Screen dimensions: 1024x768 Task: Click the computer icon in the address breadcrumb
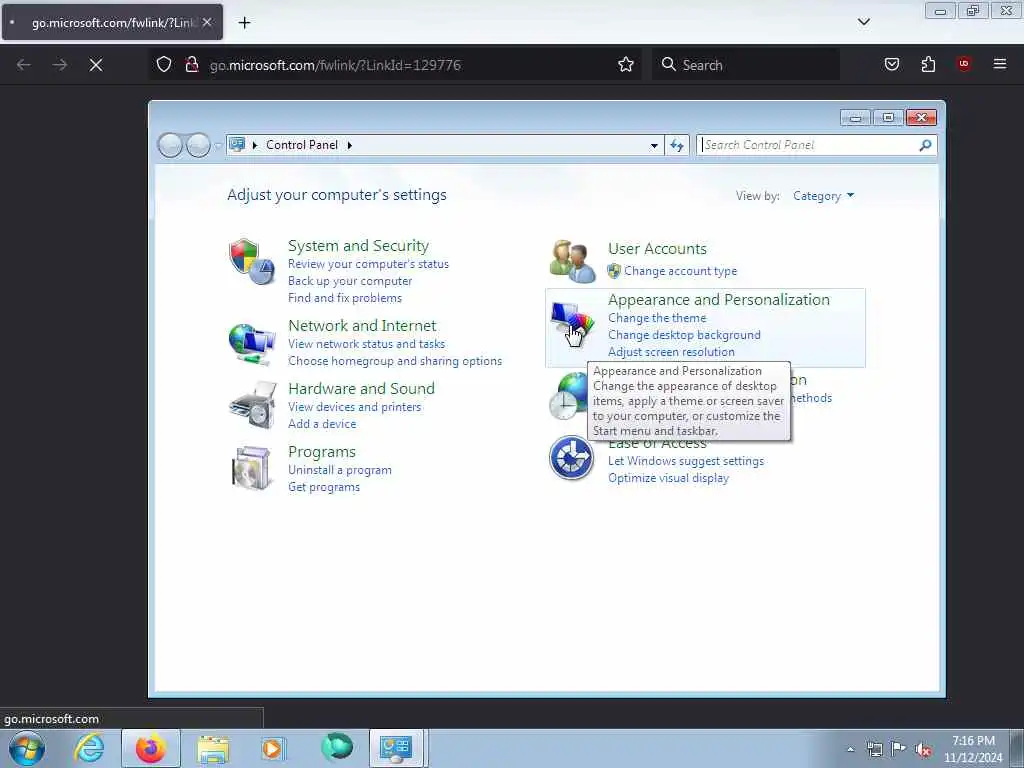(237, 144)
